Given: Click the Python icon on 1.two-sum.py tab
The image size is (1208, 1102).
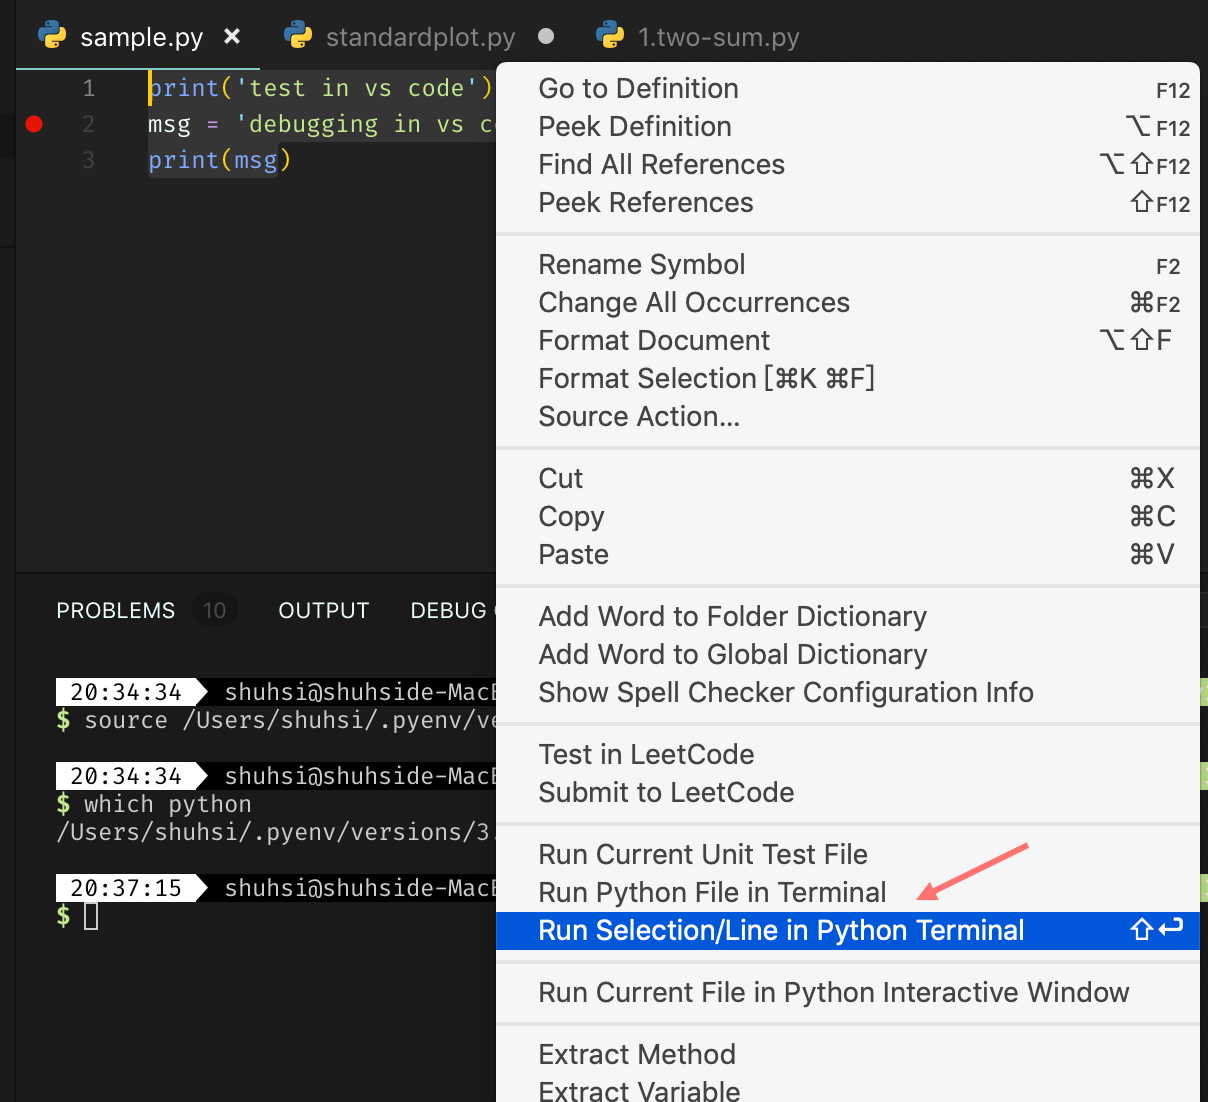Looking at the screenshot, I should click(608, 36).
